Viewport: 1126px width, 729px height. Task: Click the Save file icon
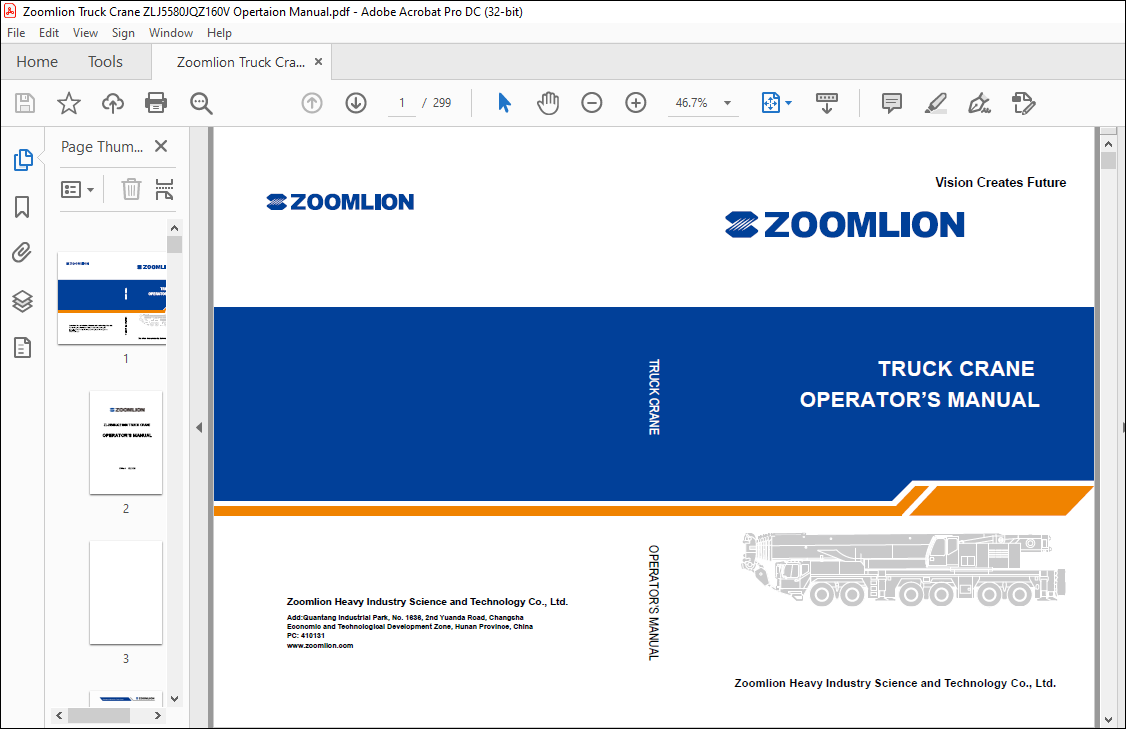click(25, 103)
